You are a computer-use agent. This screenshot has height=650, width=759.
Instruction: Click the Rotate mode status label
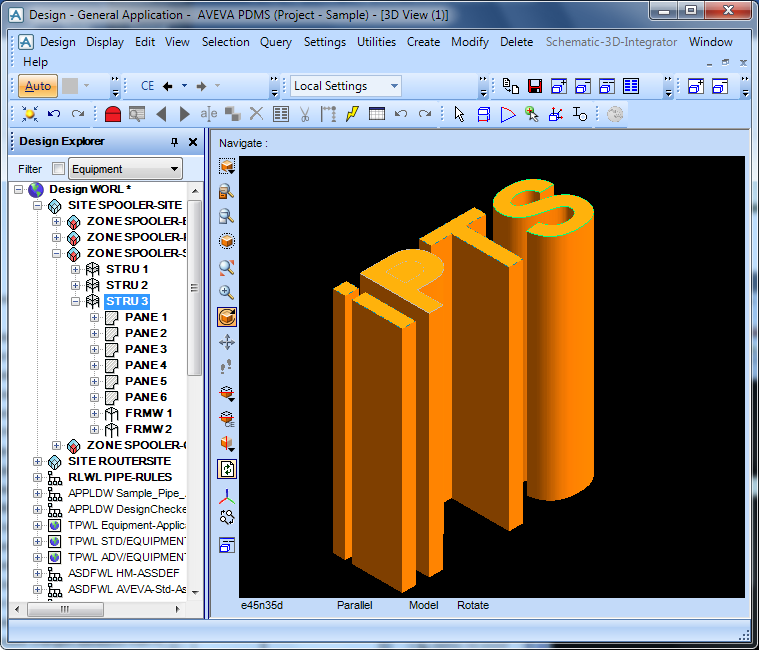[472, 605]
